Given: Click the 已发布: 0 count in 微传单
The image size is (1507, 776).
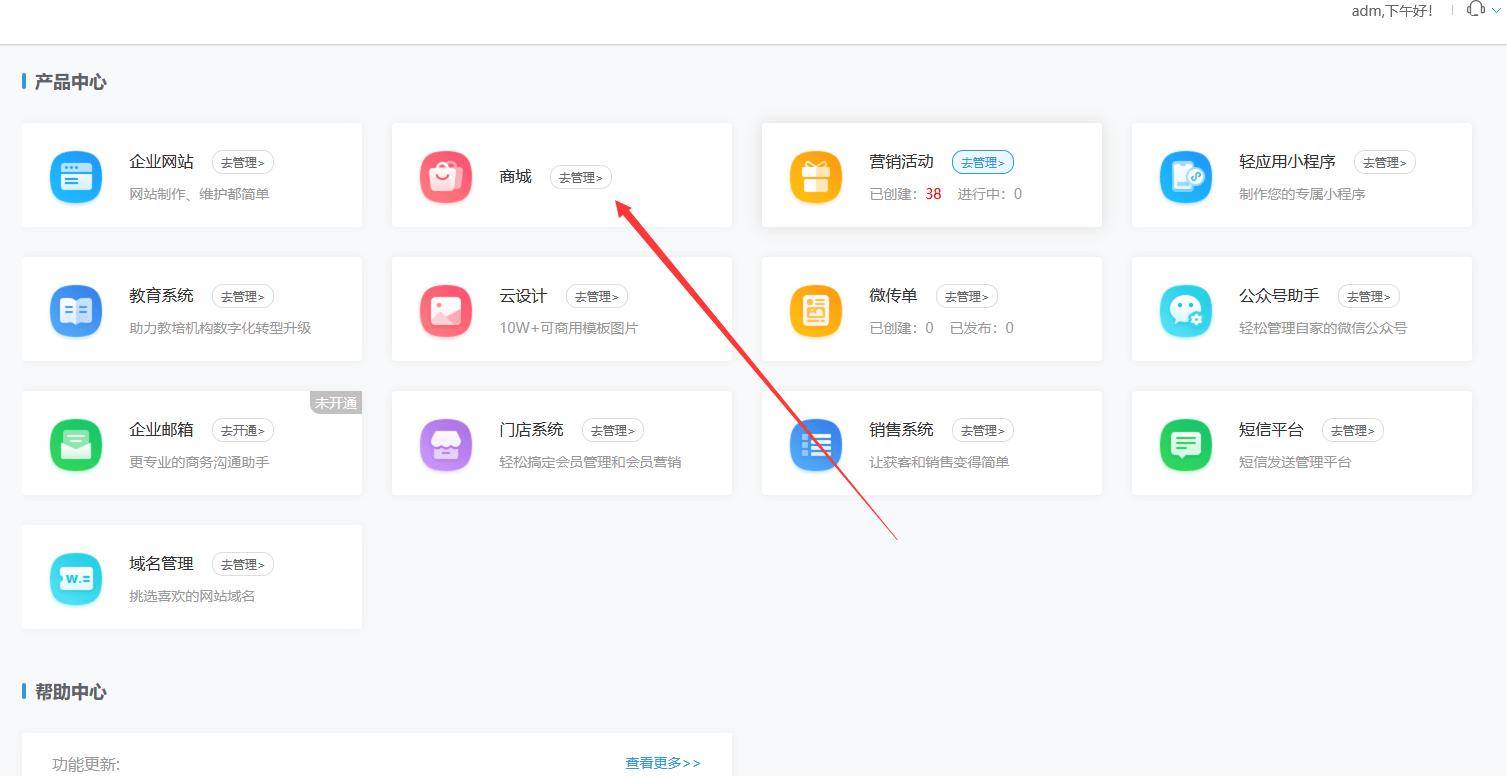Looking at the screenshot, I should [982, 328].
